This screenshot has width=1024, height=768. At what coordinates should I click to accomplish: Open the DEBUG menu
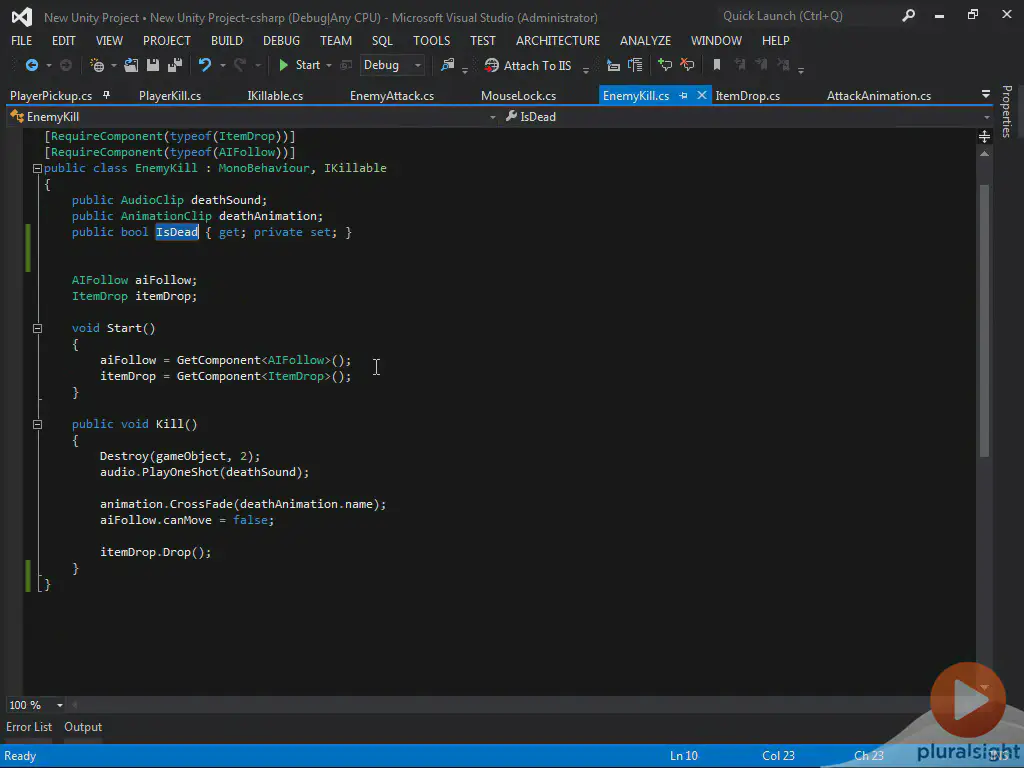[281, 40]
